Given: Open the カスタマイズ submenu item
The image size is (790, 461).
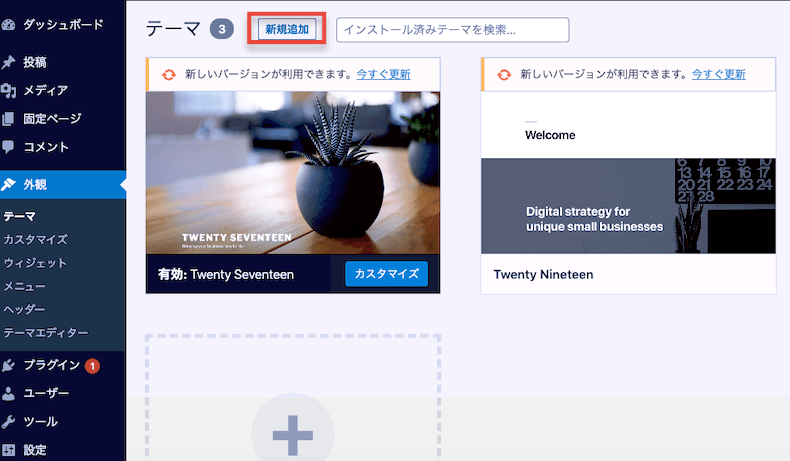Looking at the screenshot, I should 35,239.
